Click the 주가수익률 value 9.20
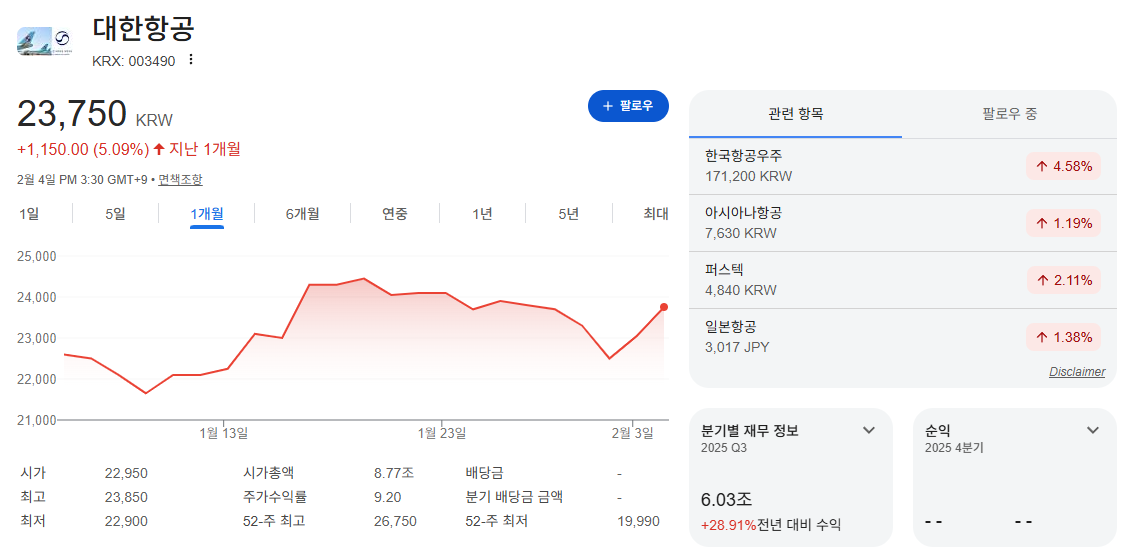 click(x=388, y=497)
